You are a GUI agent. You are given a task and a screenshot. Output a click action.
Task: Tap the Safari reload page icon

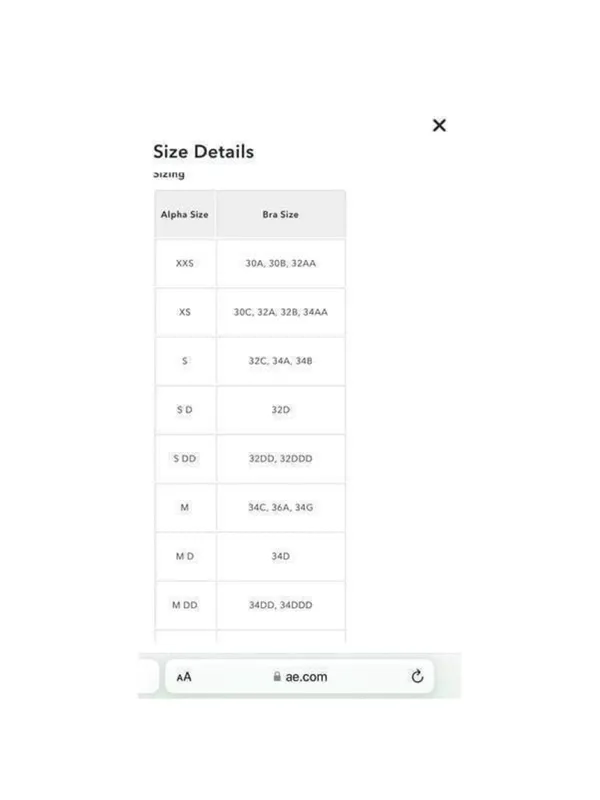pos(417,677)
